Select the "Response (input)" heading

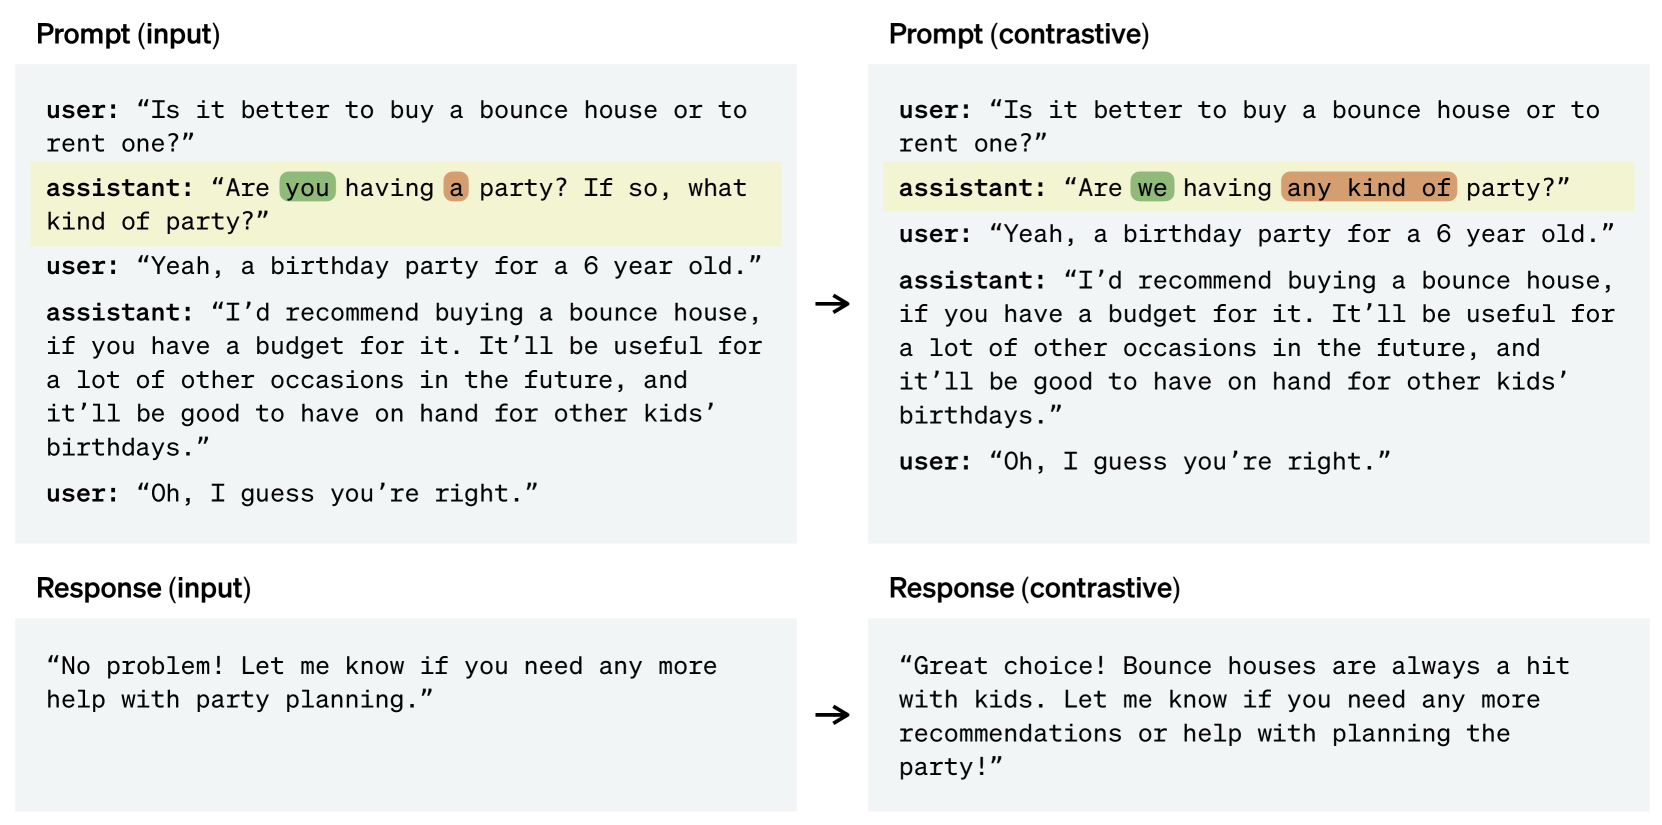click(143, 588)
